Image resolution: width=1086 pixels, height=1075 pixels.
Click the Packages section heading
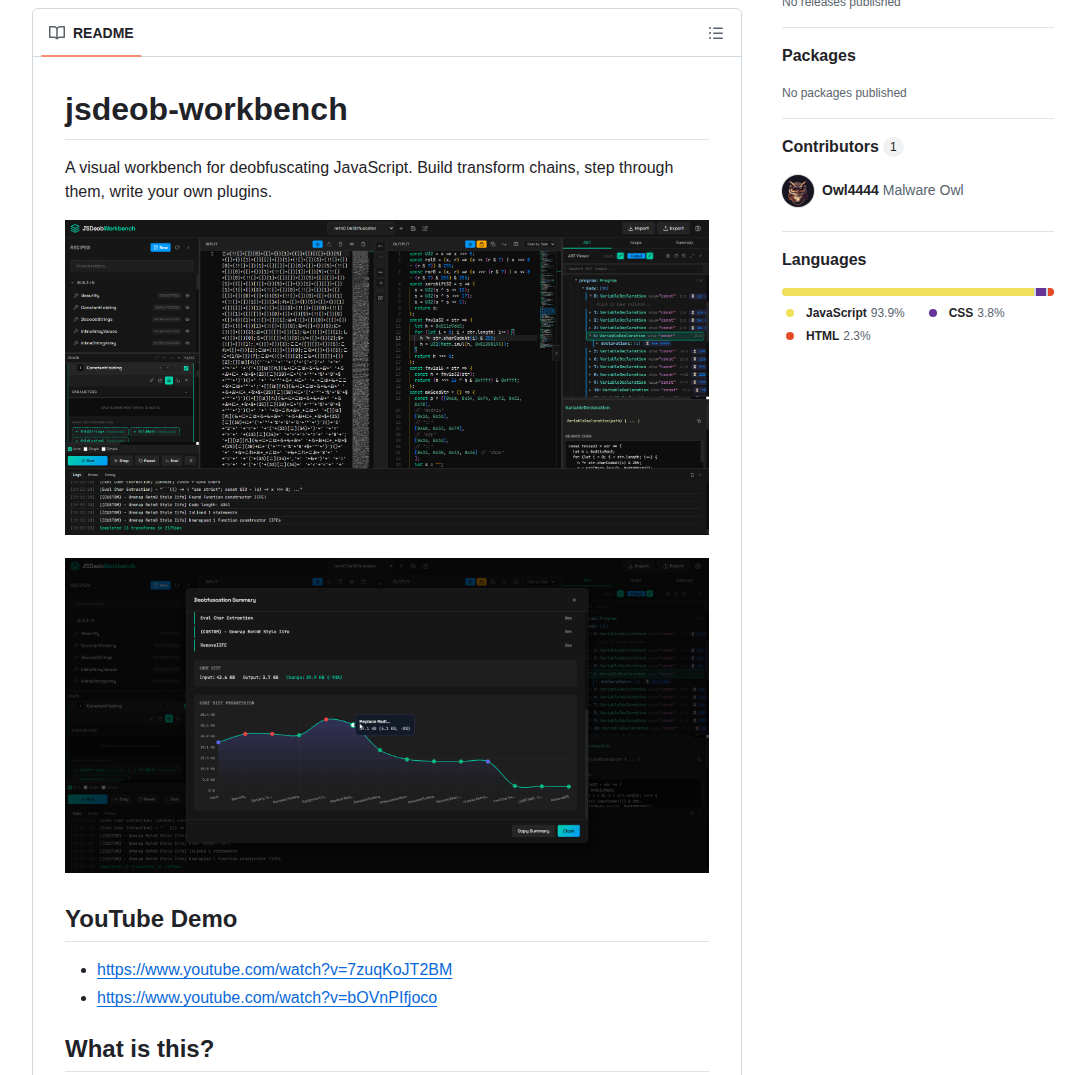point(819,55)
